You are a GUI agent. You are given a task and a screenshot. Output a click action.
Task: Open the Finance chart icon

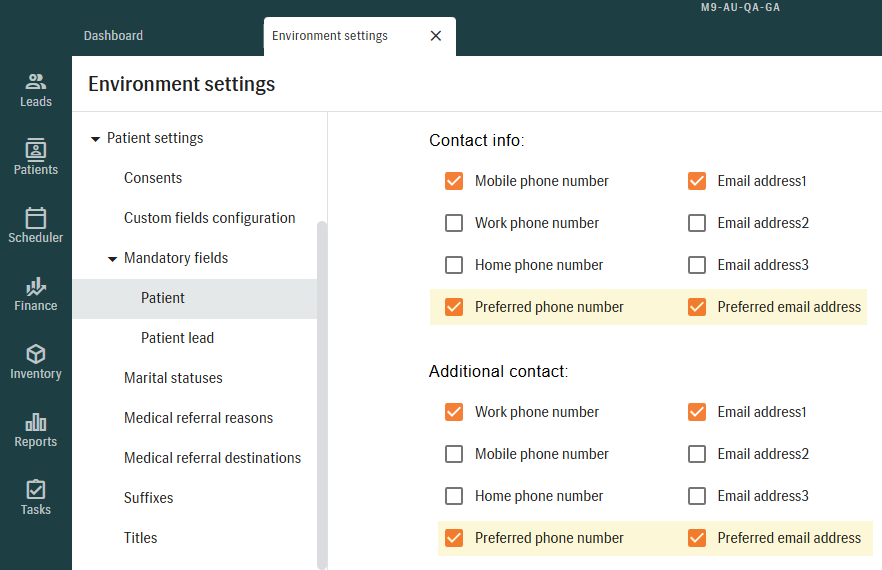36,286
